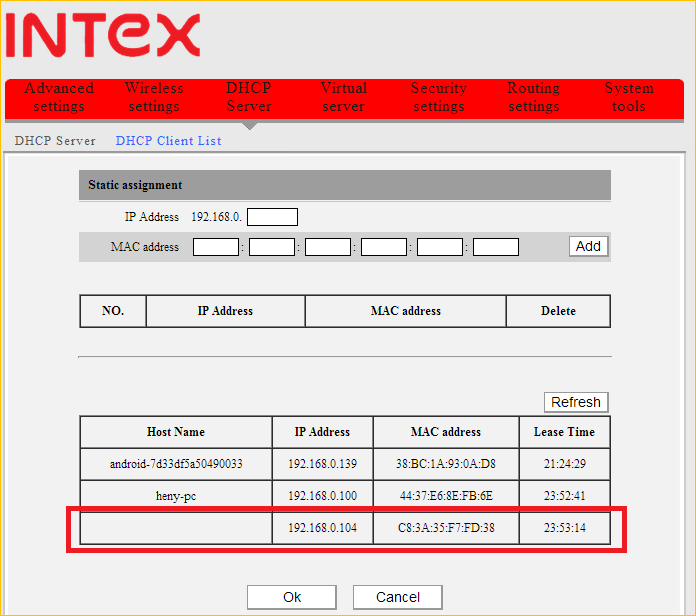Open the Advanced settings tab
The width and height of the screenshot is (696, 616).
59,97
